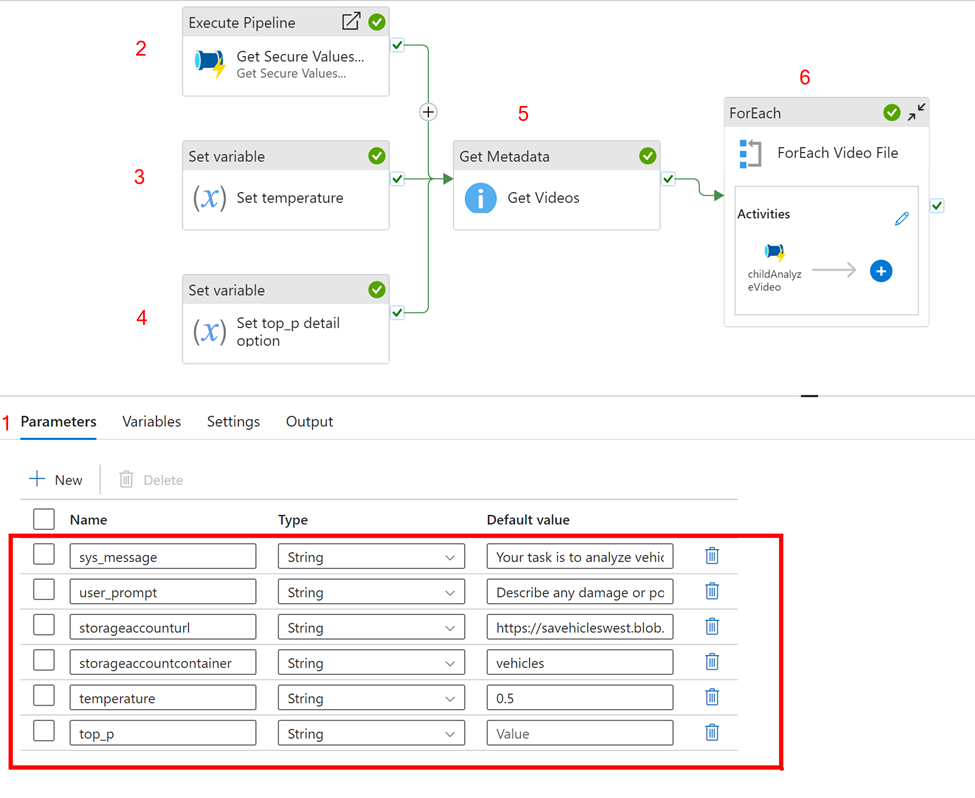This screenshot has width=975, height=798.
Task: Click ForEach success output connector checkmark
Action: point(937,205)
